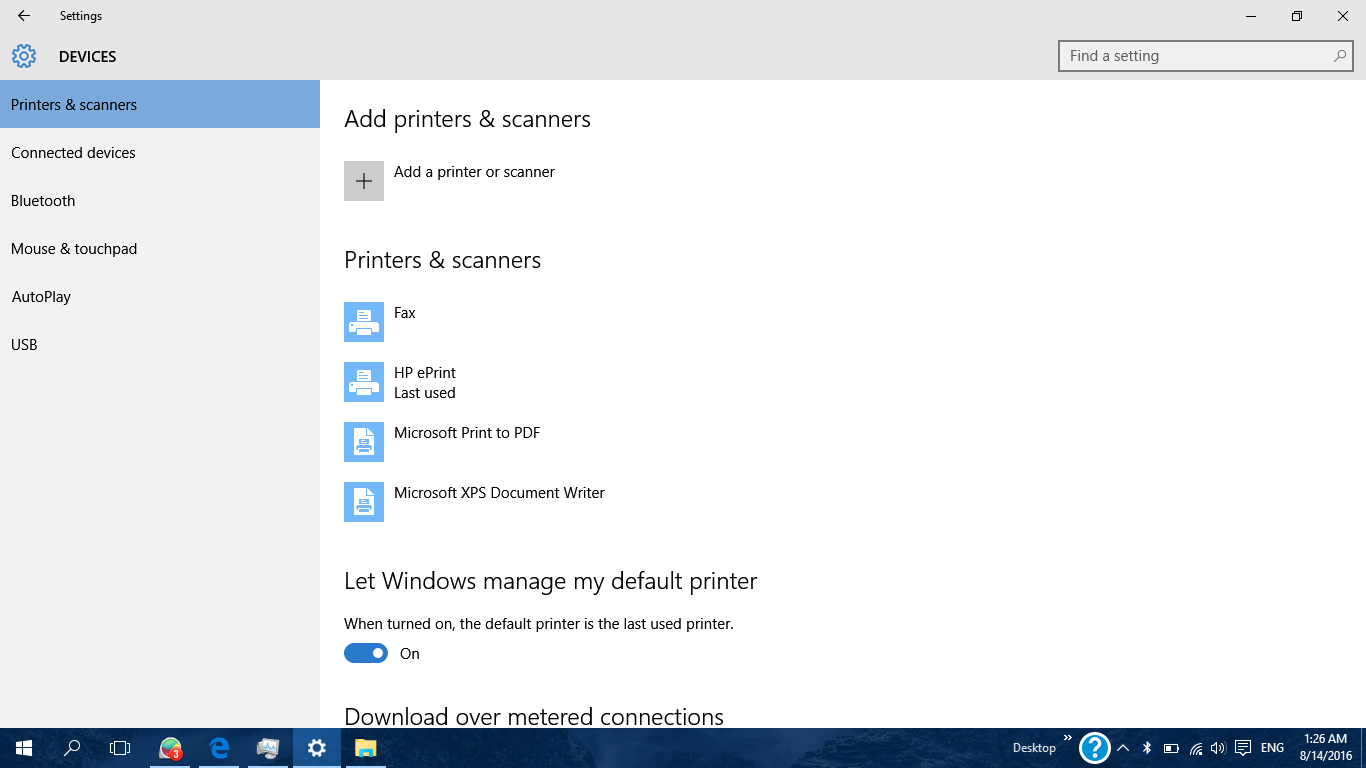Screen dimensions: 1366x768
Task: Expand the Desktop toolbar double chevron
Action: pyautogui.click(x=1067, y=739)
